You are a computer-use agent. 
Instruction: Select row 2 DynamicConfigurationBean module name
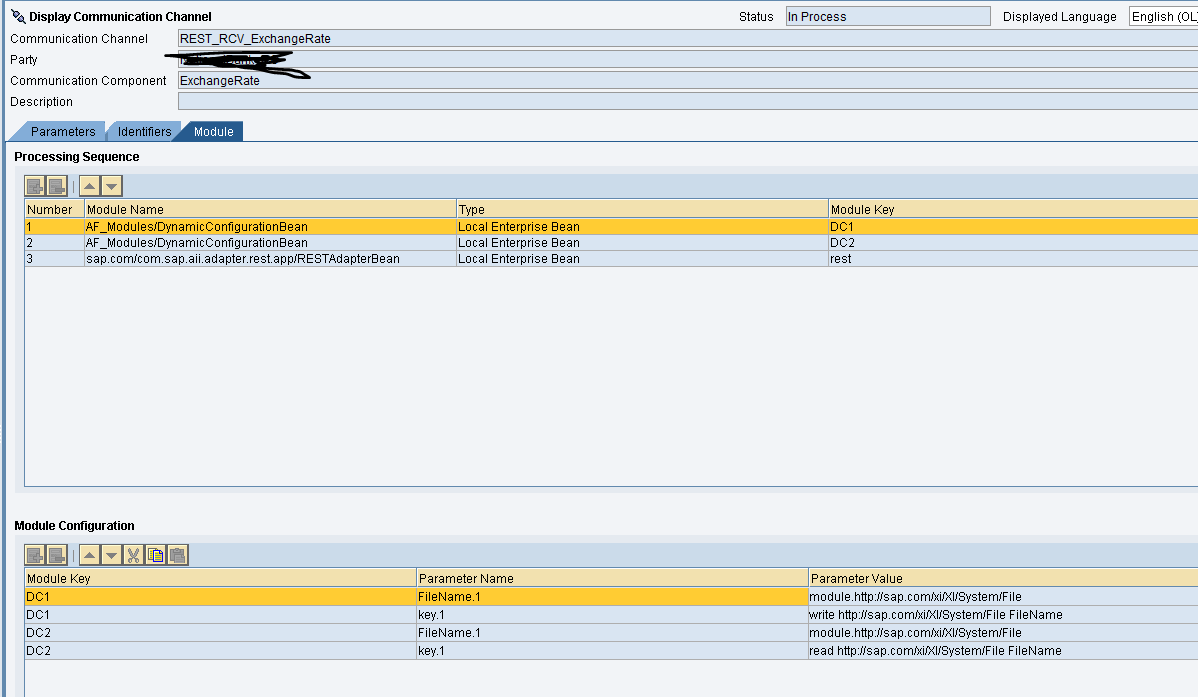pyautogui.click(x=270, y=242)
